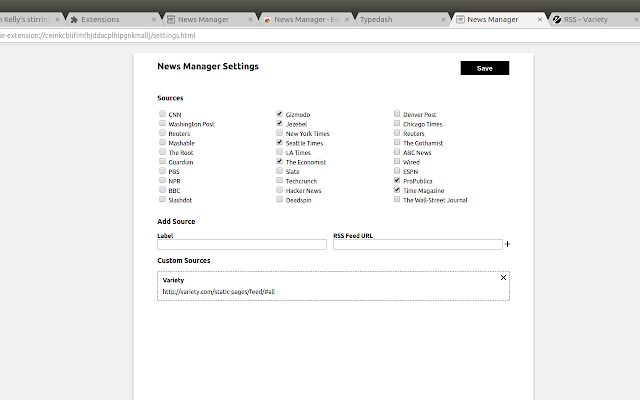Enable the New York Times source
This screenshot has height=400, width=640.
(280, 133)
